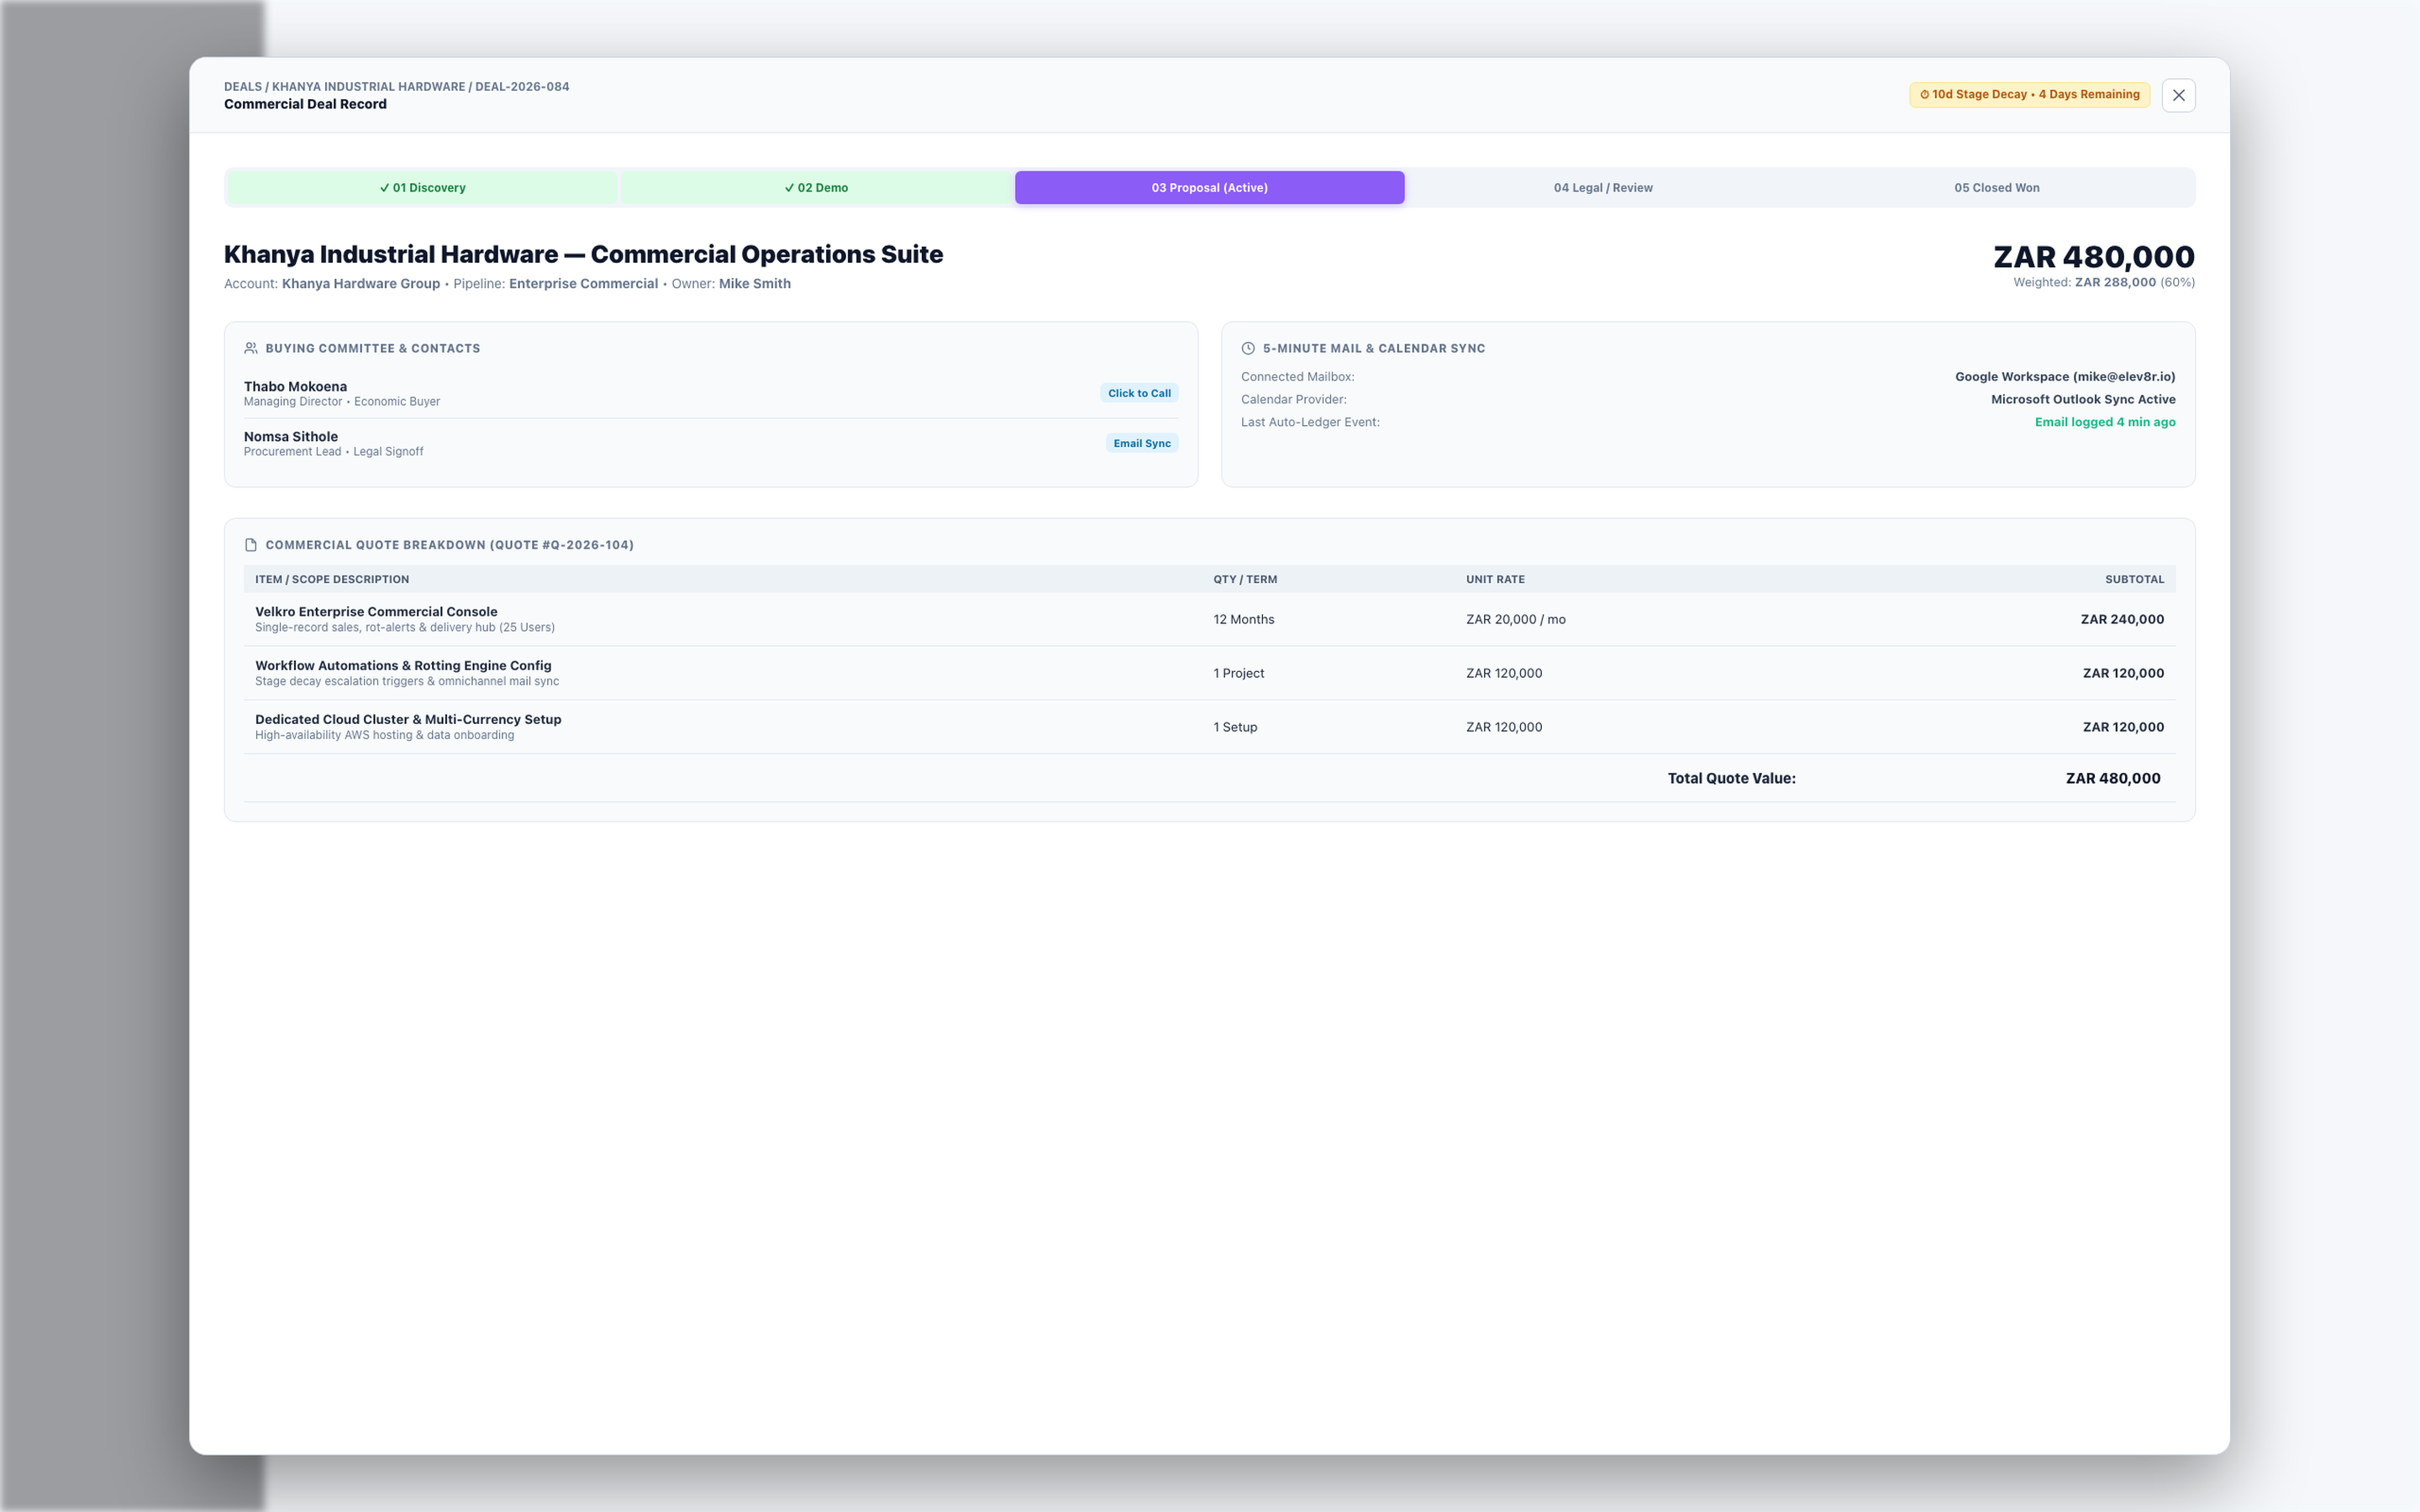This screenshot has height=1512, width=2420.
Task: Click the Thabo Mokoena contact name
Action: point(295,386)
